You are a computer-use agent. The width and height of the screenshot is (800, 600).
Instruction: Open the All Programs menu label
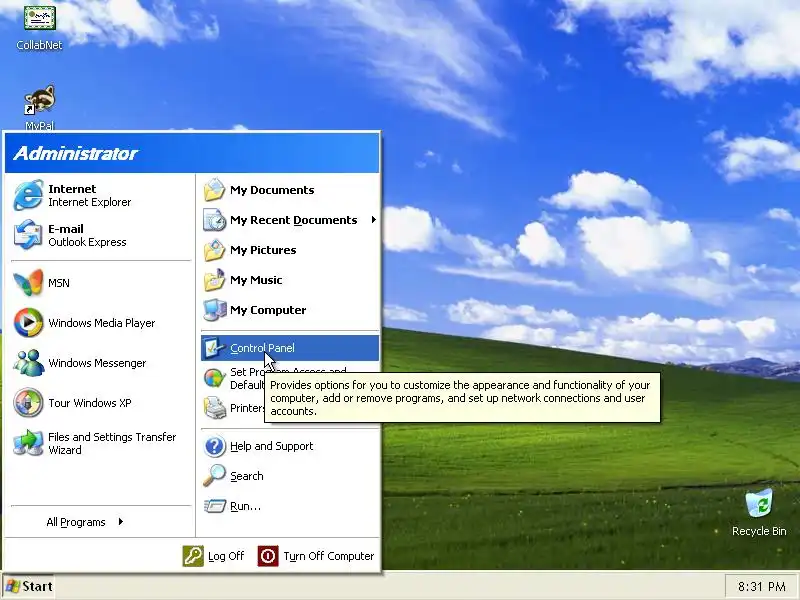click(x=76, y=522)
